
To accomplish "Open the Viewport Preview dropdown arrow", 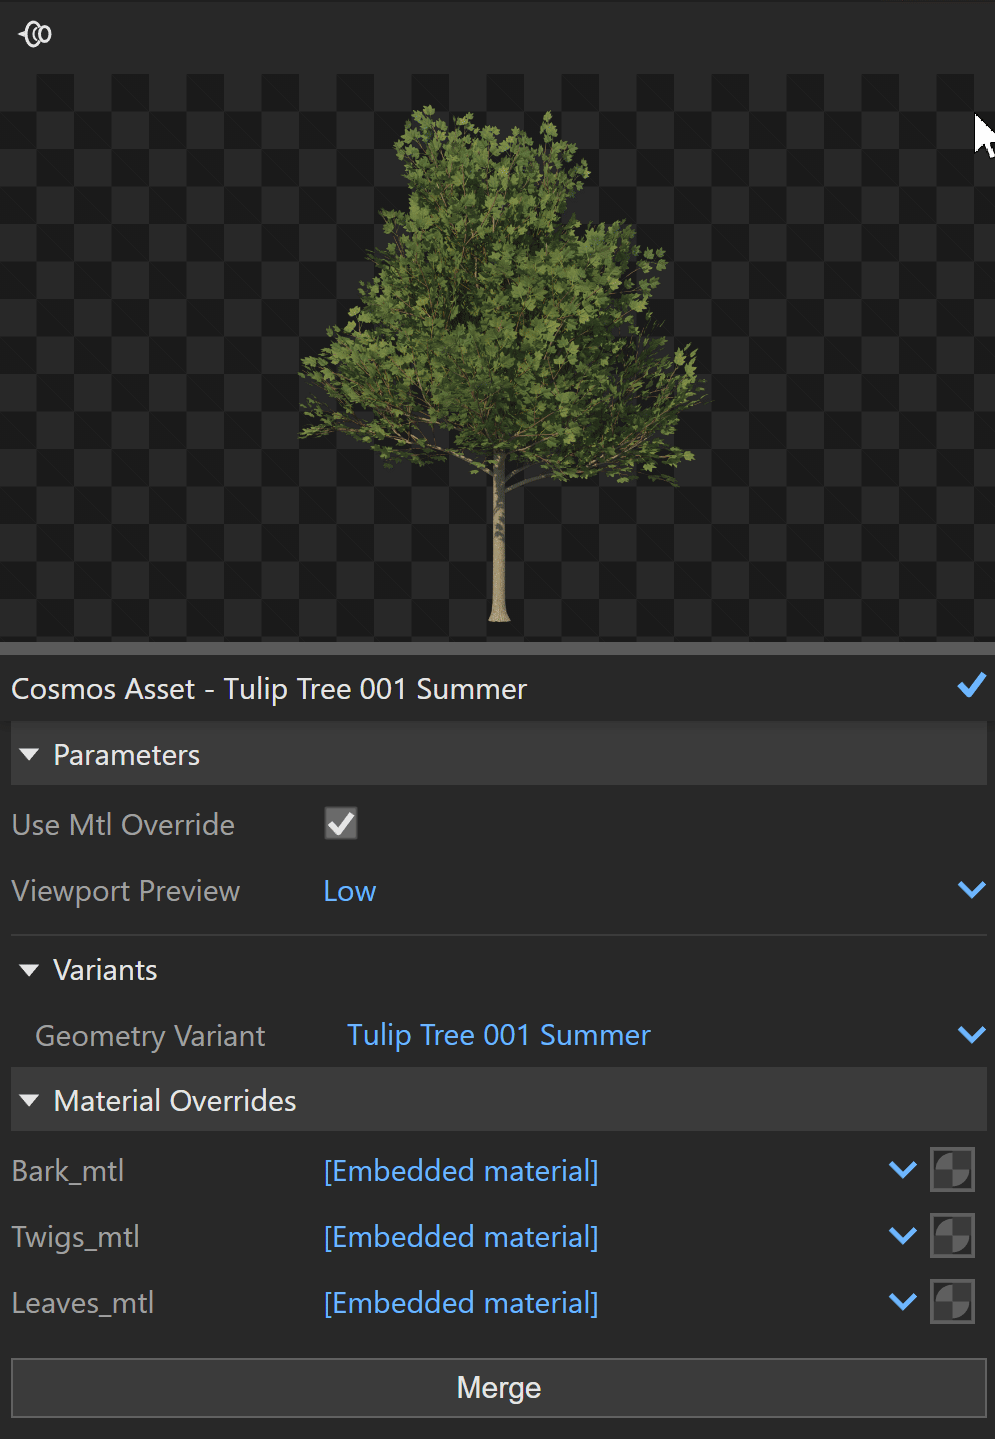I will click(972, 890).
